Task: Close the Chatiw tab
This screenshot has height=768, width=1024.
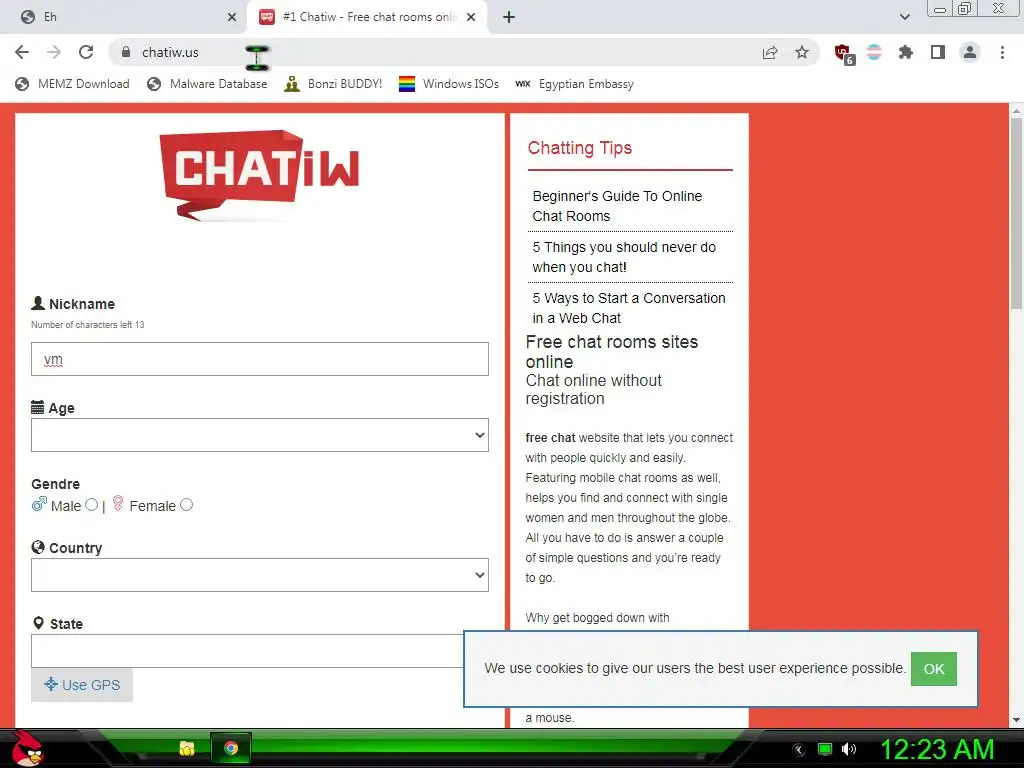Action: click(471, 17)
